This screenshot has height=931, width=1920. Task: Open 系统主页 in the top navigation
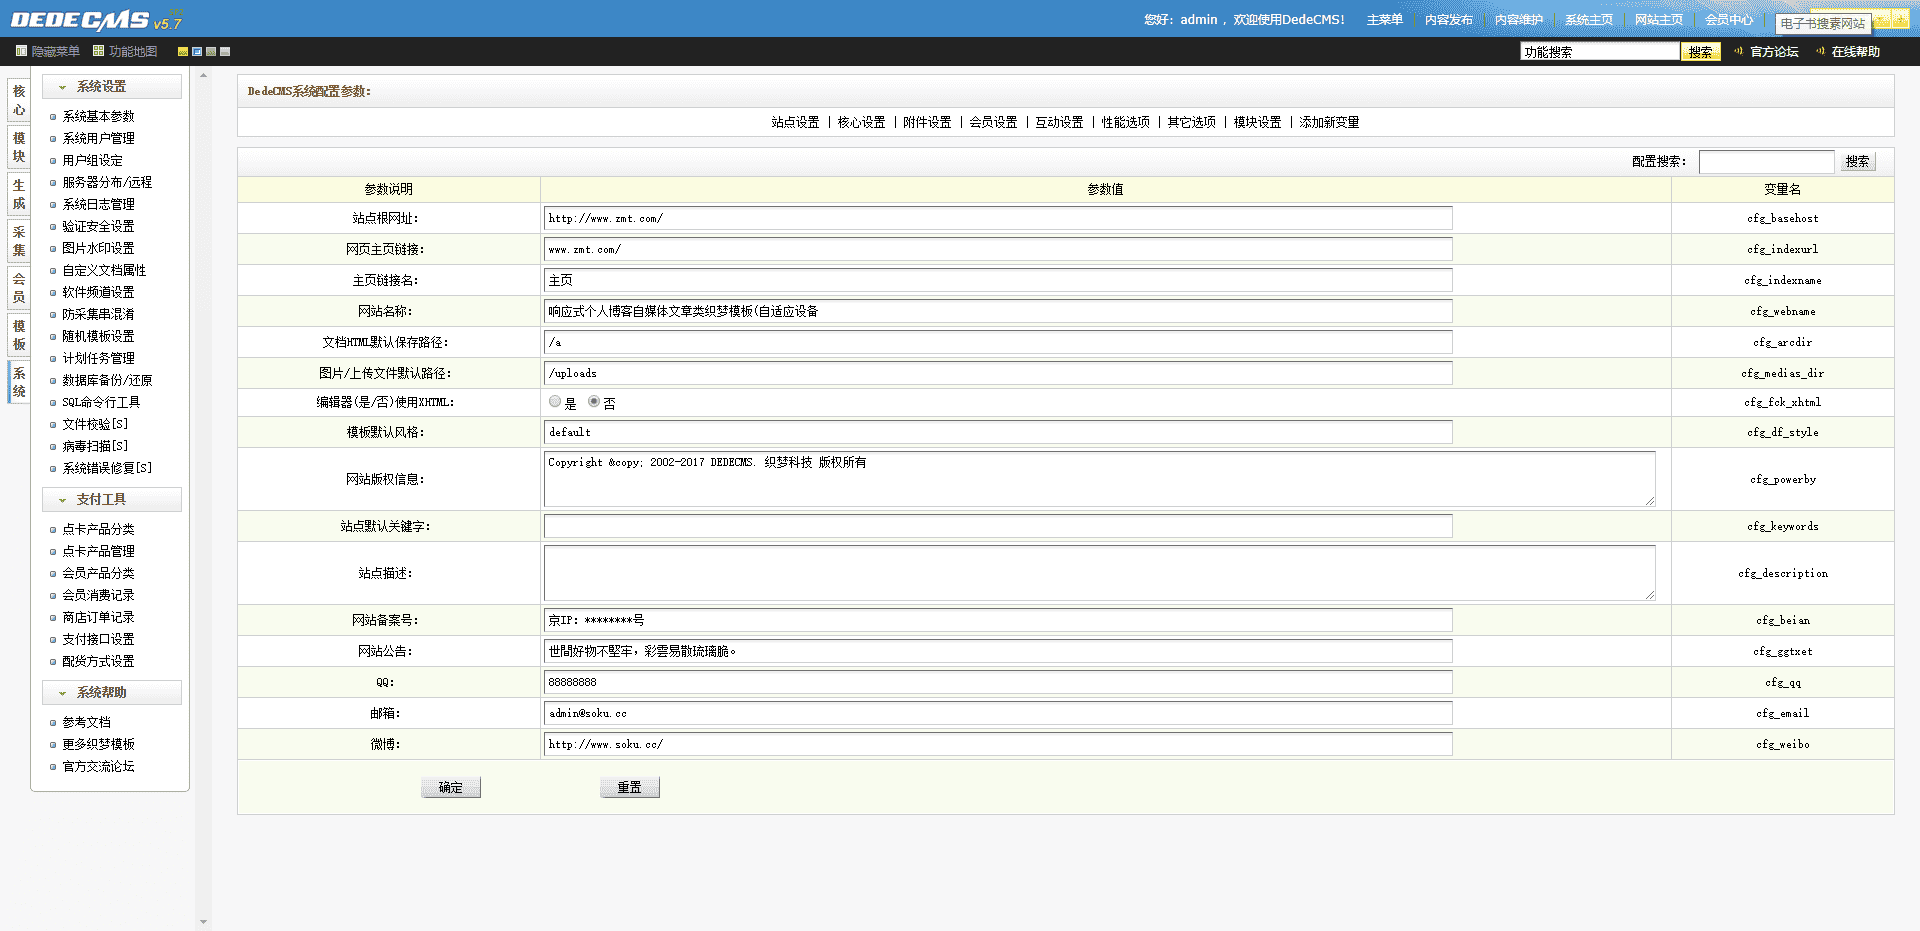point(1589,20)
